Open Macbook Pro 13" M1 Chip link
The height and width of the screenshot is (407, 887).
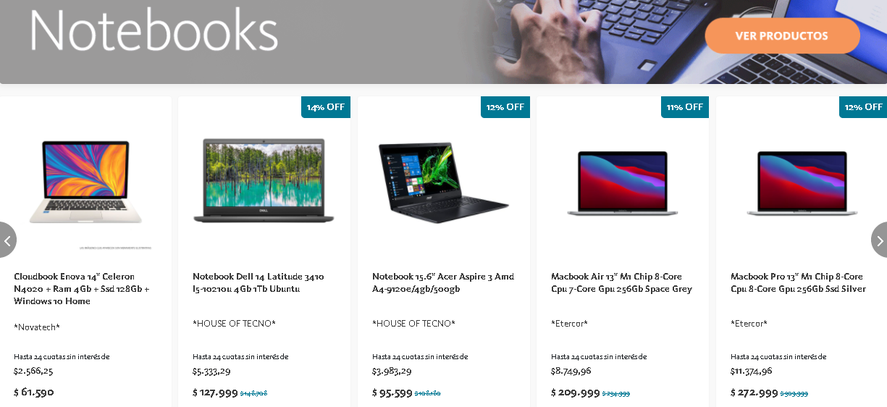pos(798,282)
